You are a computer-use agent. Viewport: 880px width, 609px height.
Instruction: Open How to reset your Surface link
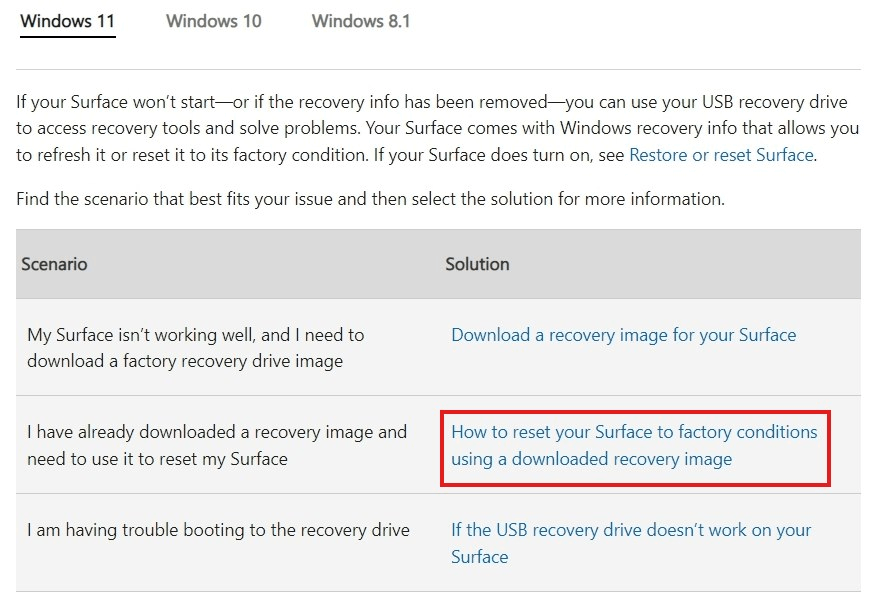(634, 445)
